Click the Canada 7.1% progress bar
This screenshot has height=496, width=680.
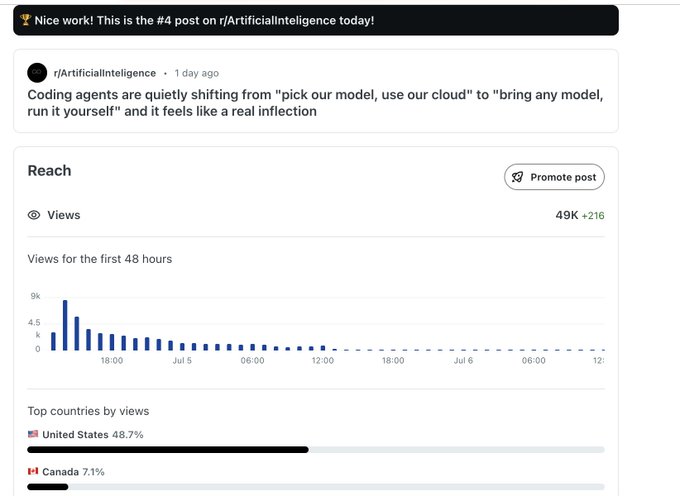[316, 487]
